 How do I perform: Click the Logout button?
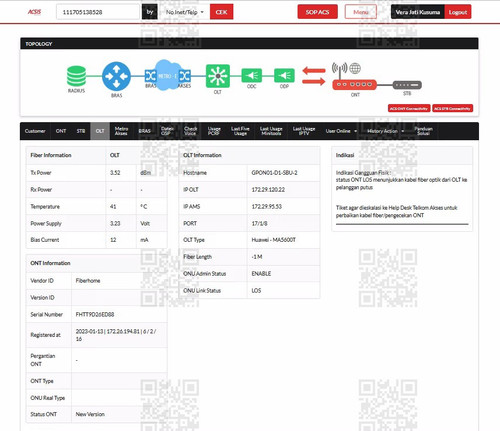point(458,12)
